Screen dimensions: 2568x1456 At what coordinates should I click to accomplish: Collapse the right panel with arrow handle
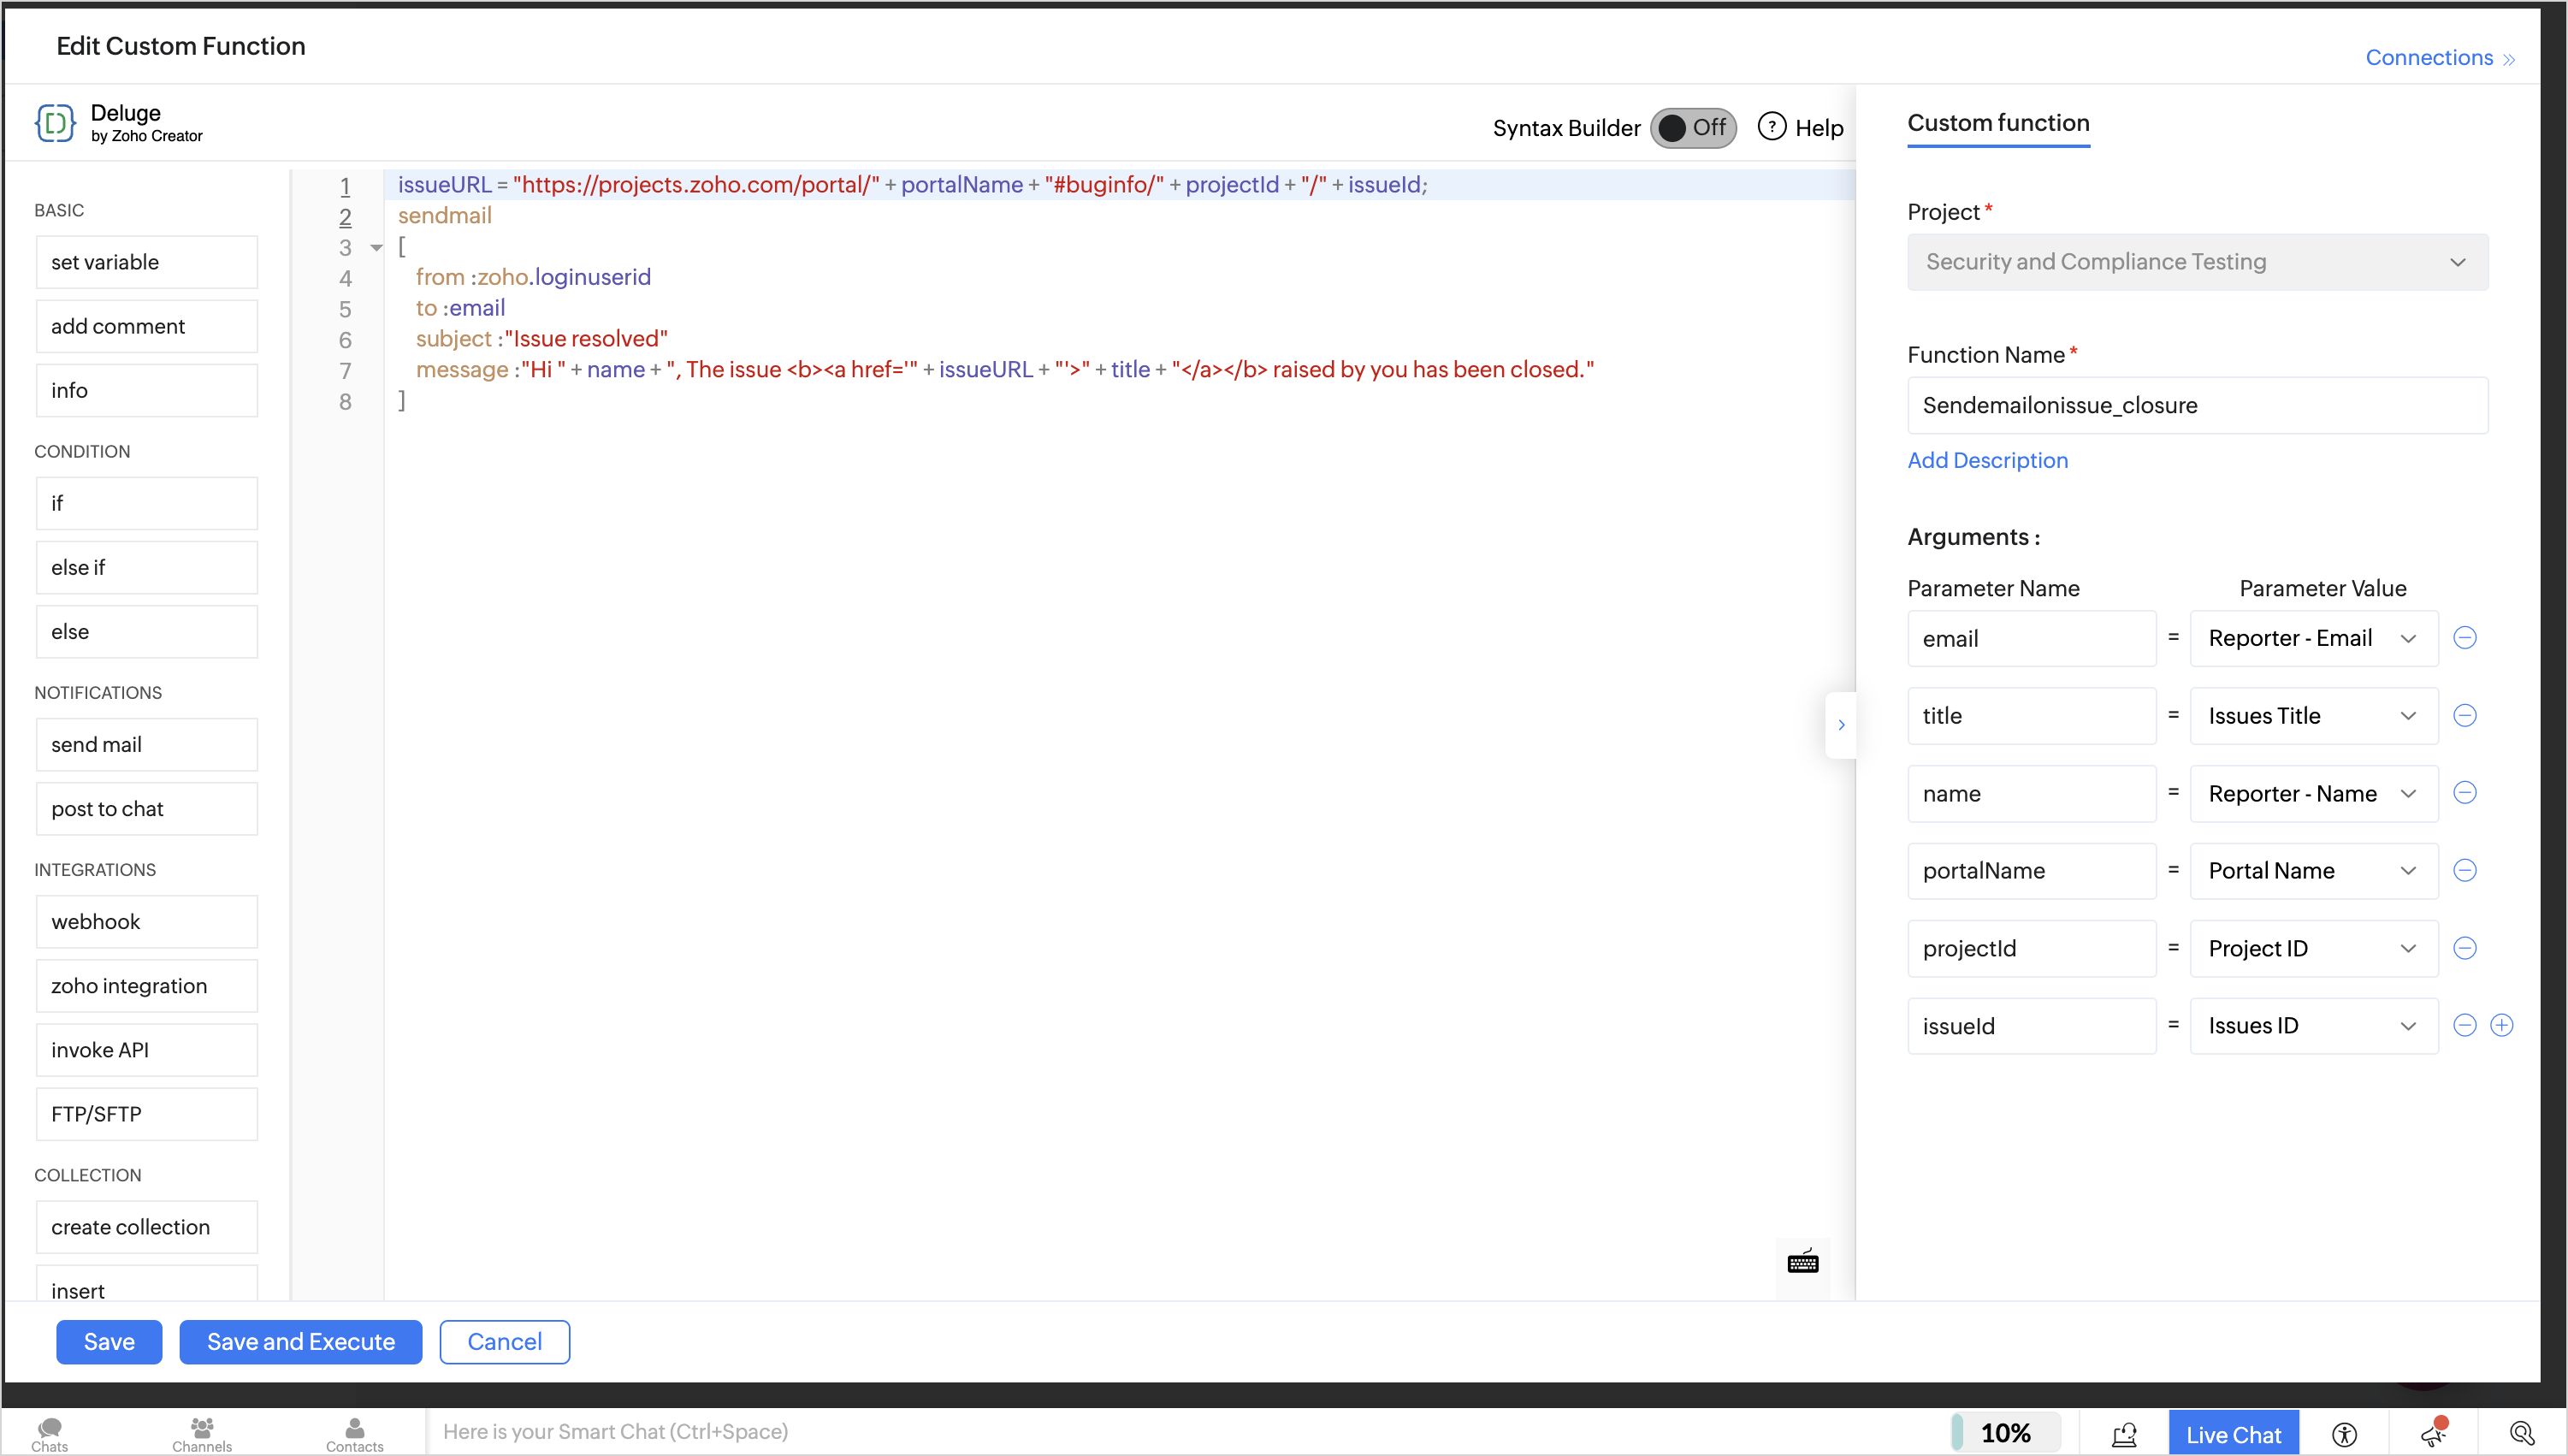(x=1840, y=725)
